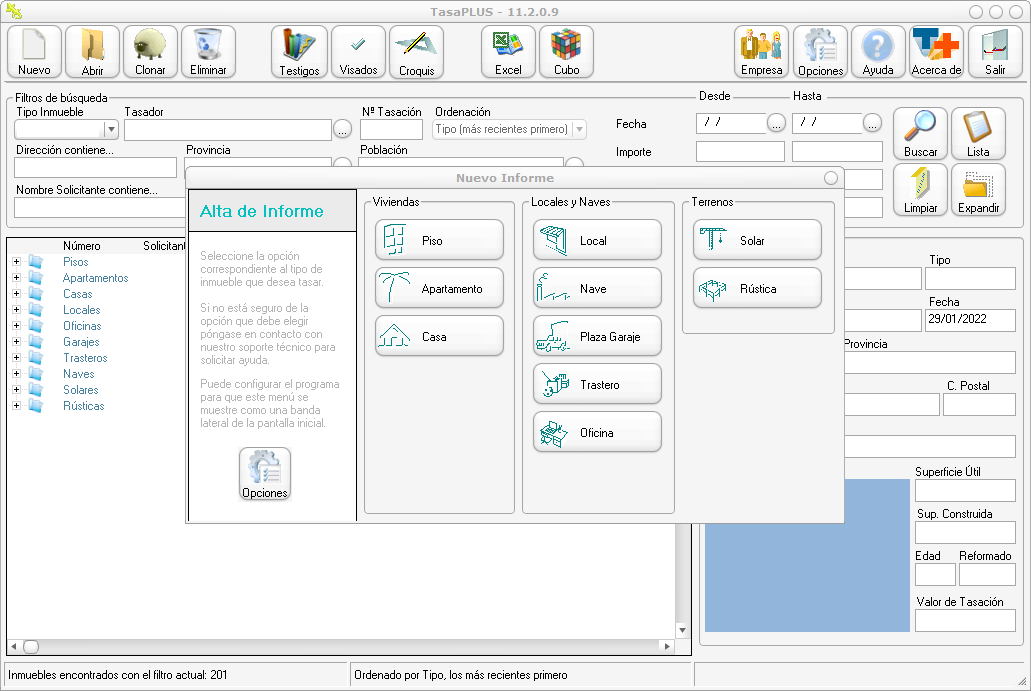This screenshot has width=1031, height=691.
Task: Click the list's vertical scrollbar down arrow
Action: (682, 630)
